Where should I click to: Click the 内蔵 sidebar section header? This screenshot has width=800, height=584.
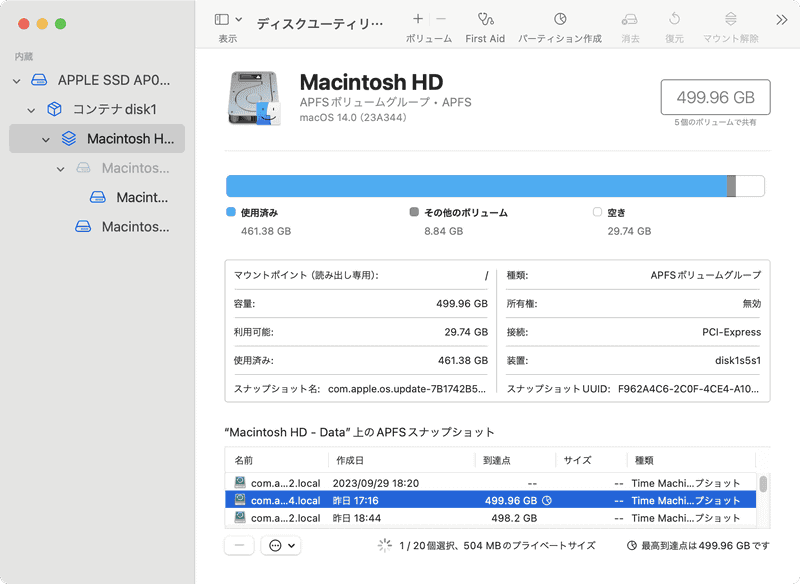pyautogui.click(x=23, y=57)
